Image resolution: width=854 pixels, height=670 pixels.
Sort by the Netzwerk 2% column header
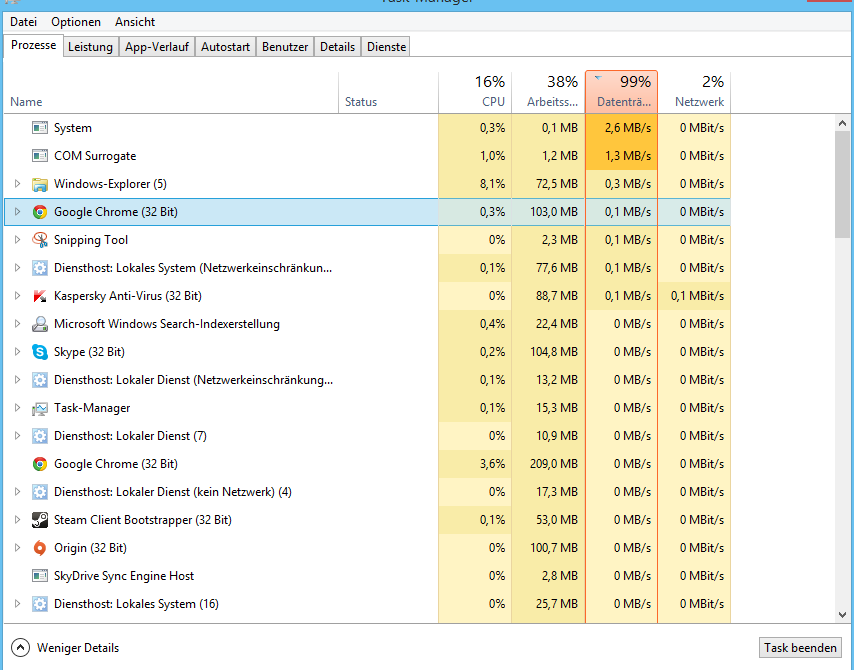pos(694,92)
